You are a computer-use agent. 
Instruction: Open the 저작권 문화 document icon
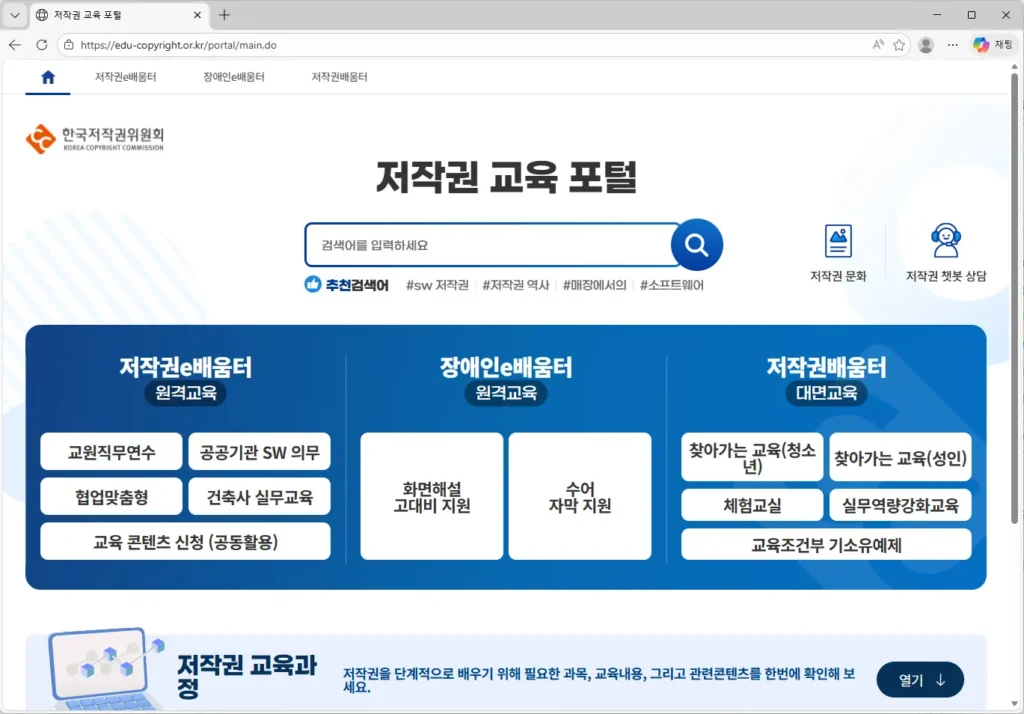click(838, 242)
